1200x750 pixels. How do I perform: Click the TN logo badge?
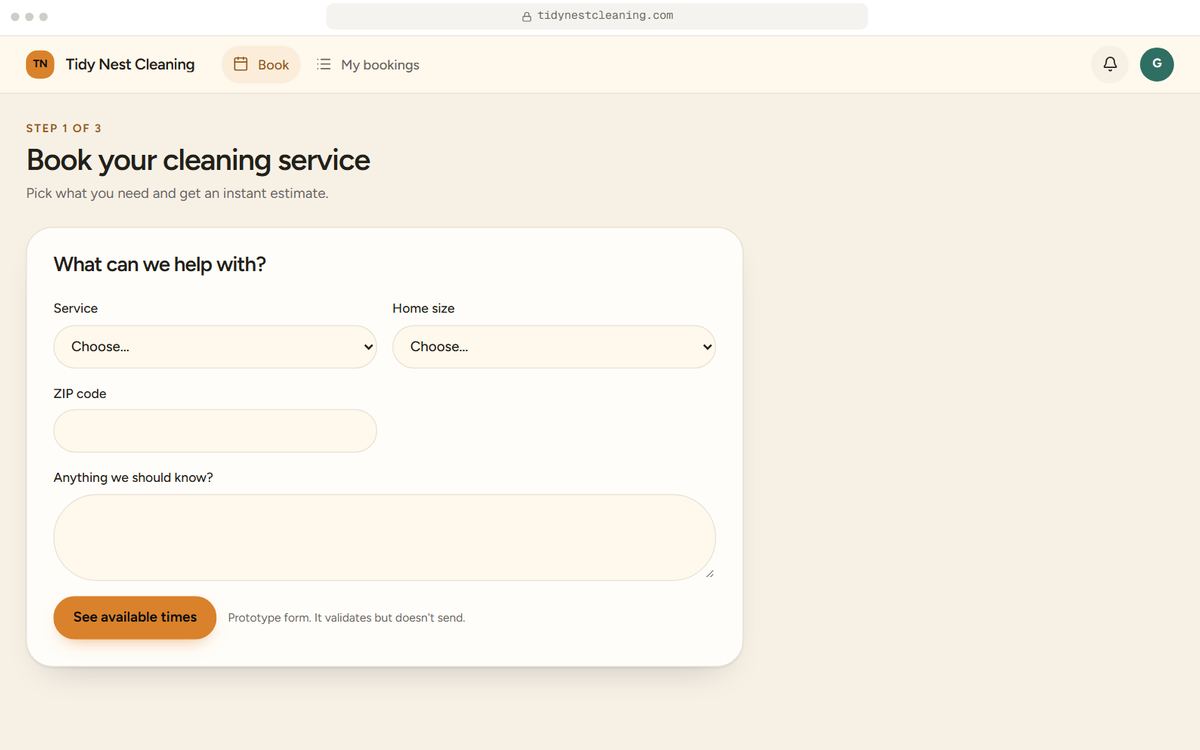[x=40, y=64]
